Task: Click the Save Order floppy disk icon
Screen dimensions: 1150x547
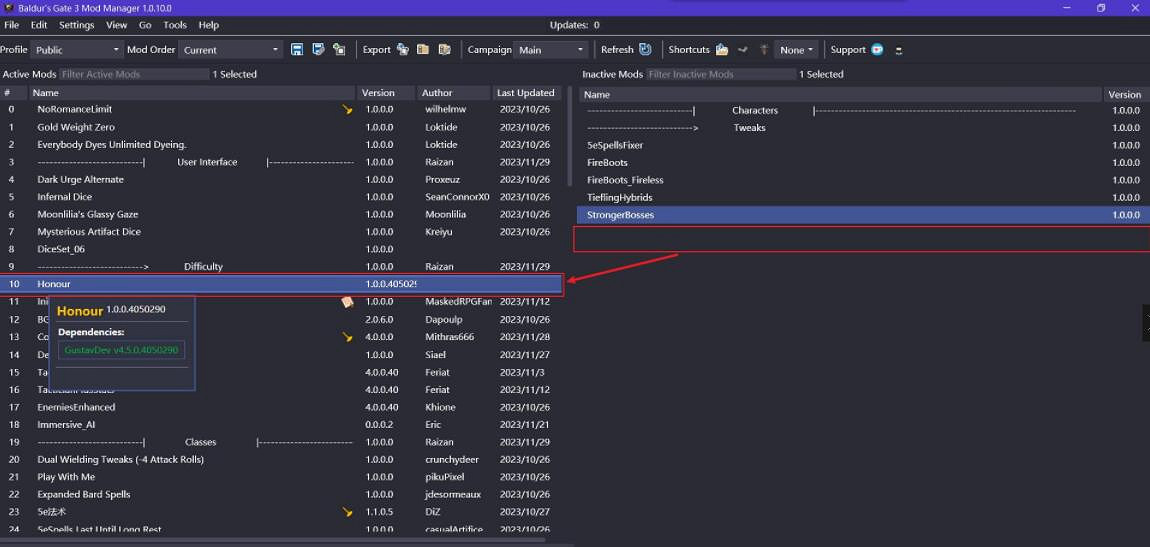Action: 297,50
